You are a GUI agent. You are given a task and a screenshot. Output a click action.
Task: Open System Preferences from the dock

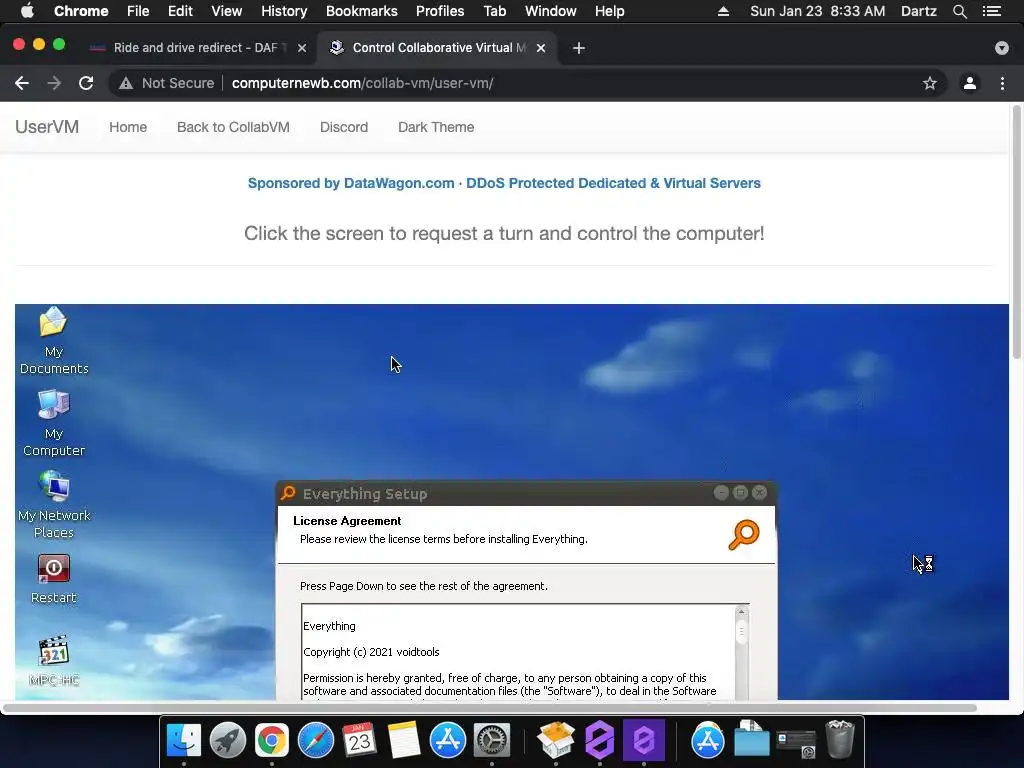pyautogui.click(x=492, y=740)
